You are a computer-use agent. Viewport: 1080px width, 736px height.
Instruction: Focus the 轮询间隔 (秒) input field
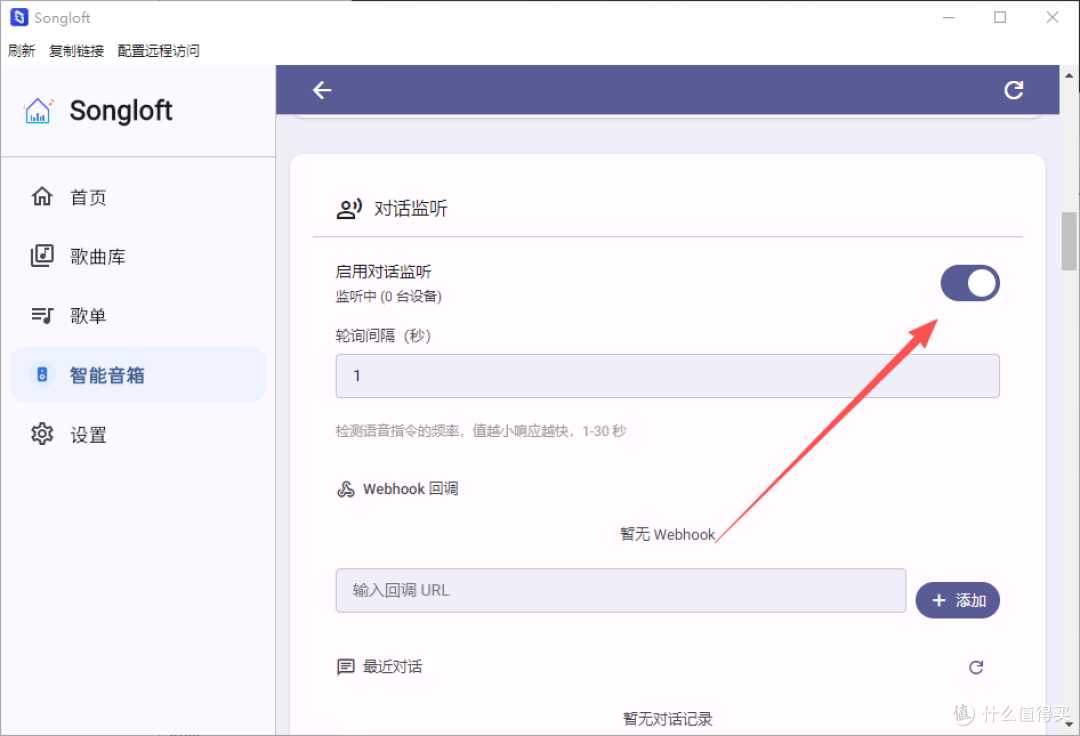click(667, 376)
